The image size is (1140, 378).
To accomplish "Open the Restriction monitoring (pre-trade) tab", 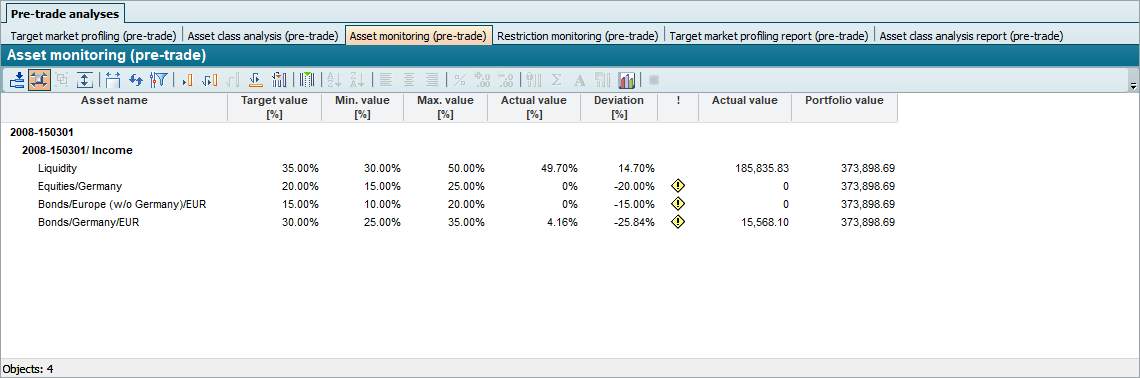I will (x=578, y=36).
